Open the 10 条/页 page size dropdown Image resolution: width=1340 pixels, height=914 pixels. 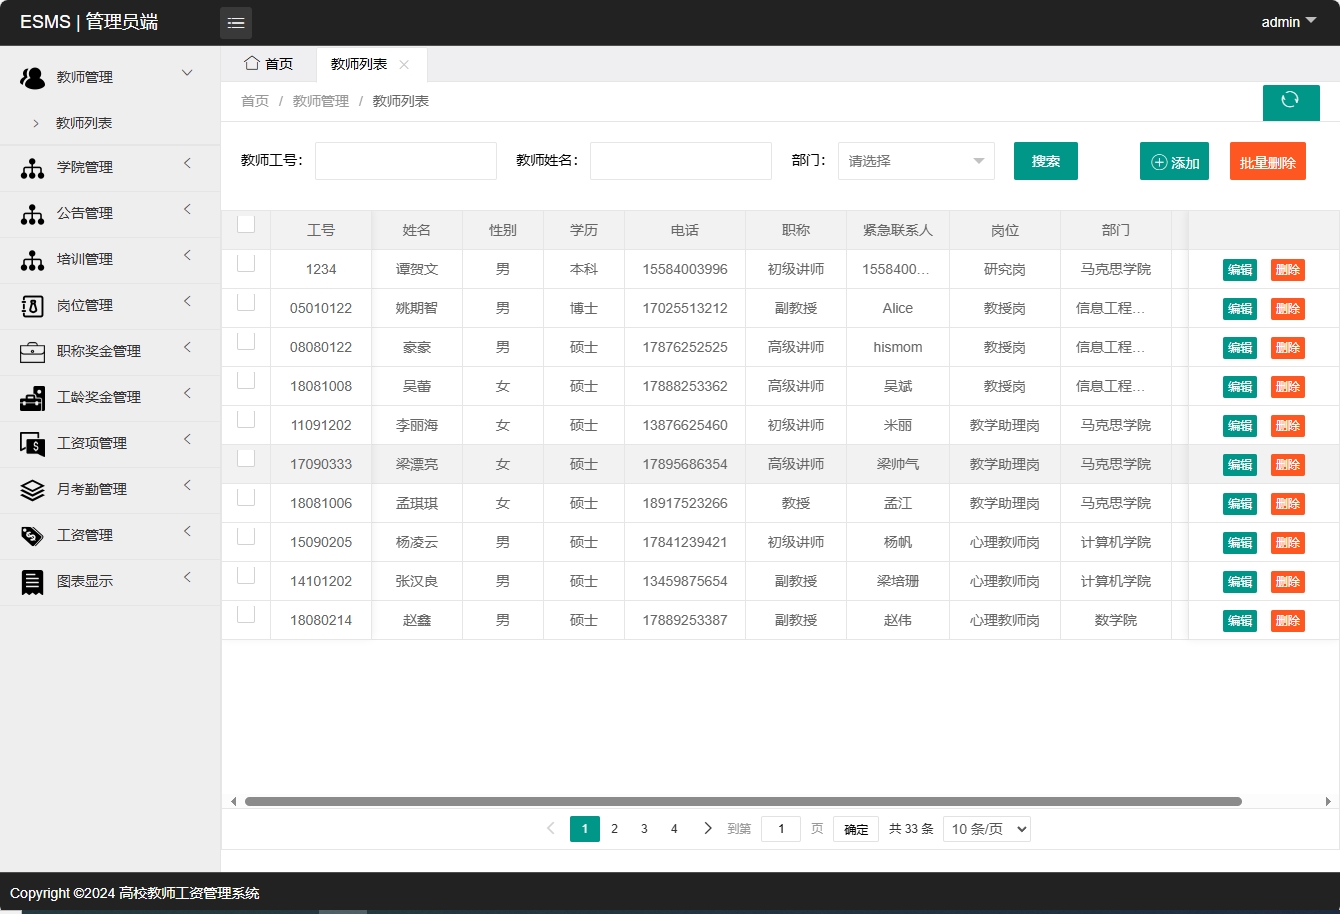[986, 828]
